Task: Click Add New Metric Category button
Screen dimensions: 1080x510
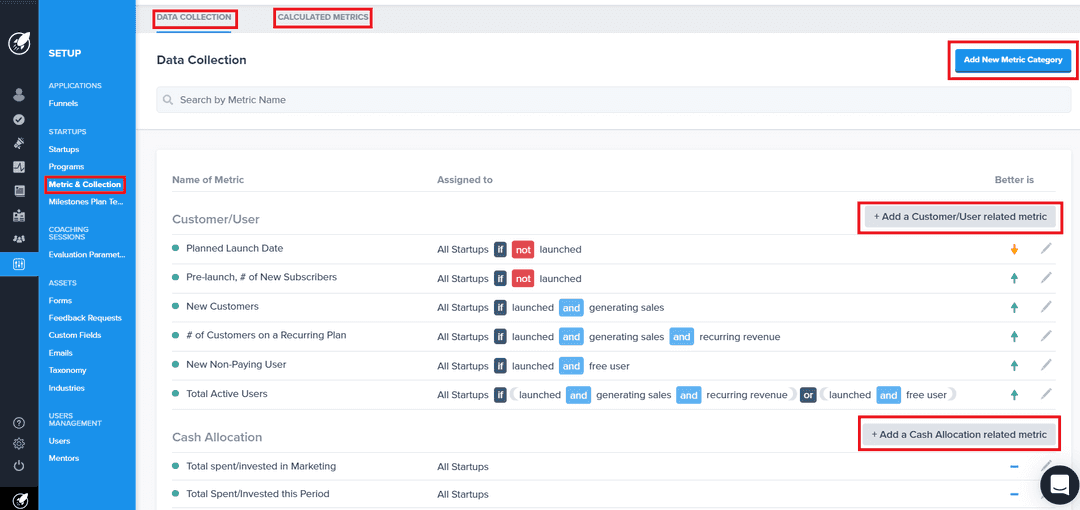Action: [x=1012, y=60]
